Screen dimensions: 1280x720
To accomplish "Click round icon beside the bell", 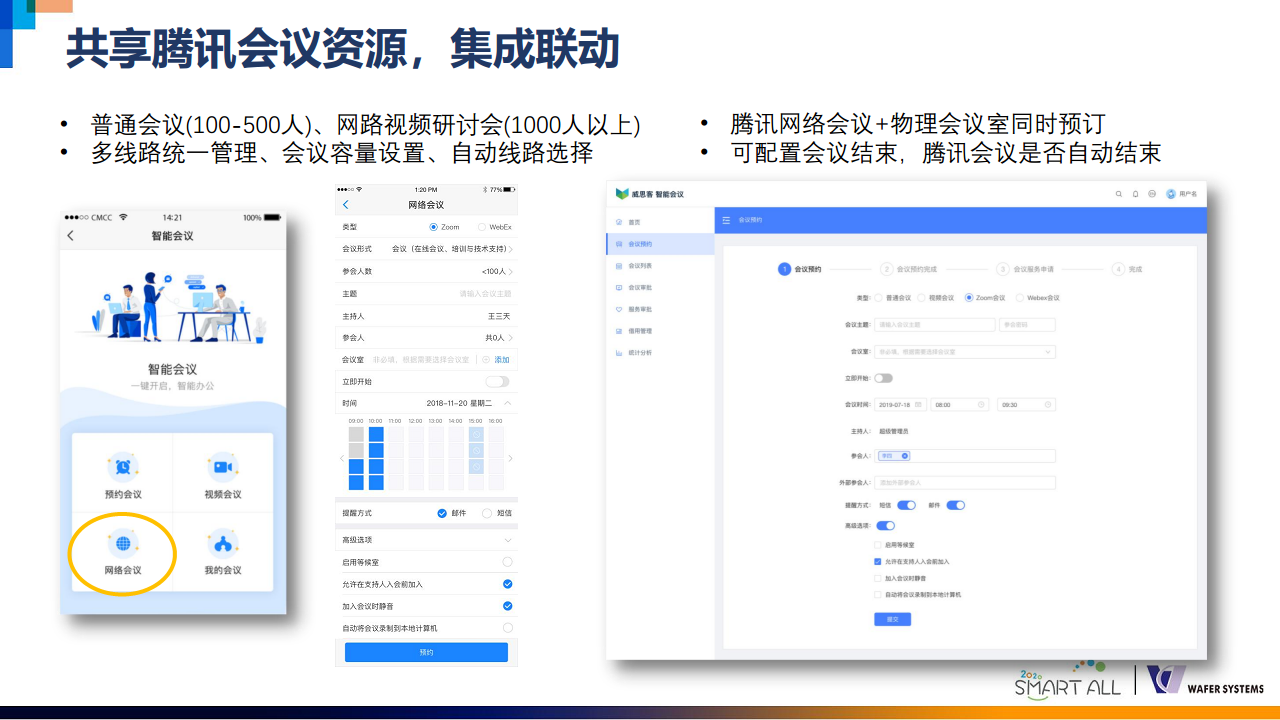I will click(1152, 194).
